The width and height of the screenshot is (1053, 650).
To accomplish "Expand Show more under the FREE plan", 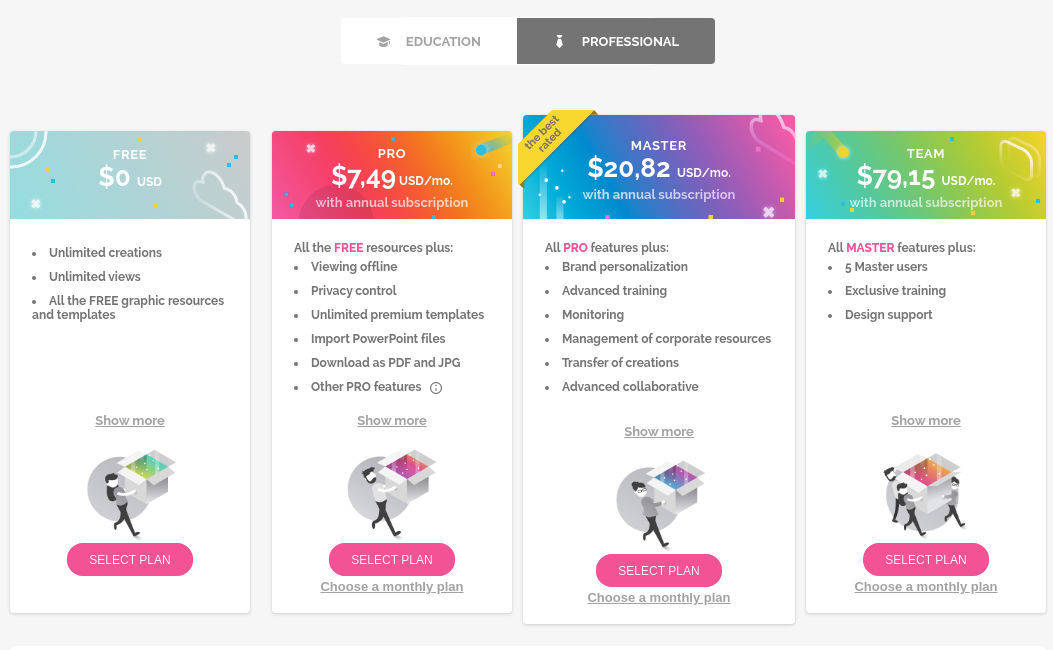I will click(129, 420).
